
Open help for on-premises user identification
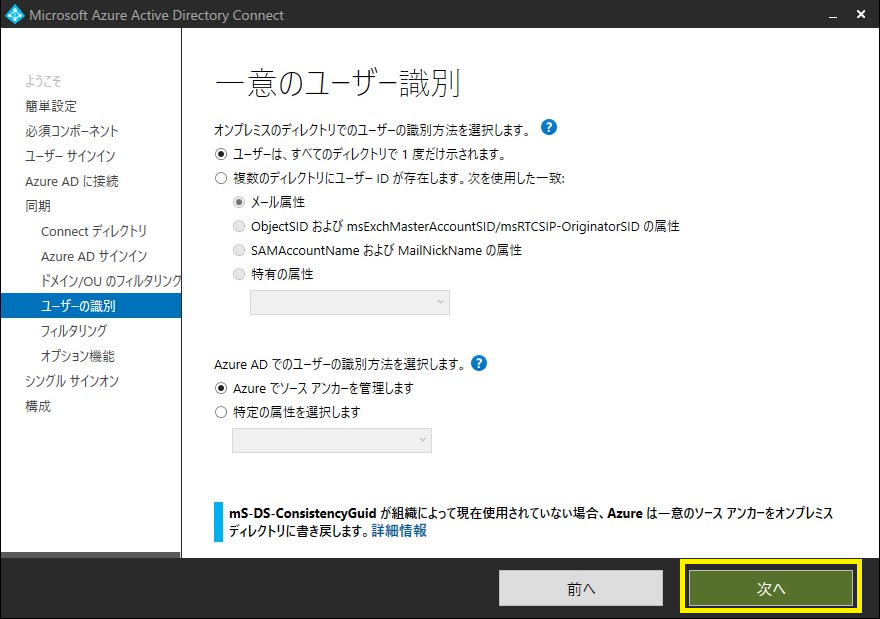point(549,127)
